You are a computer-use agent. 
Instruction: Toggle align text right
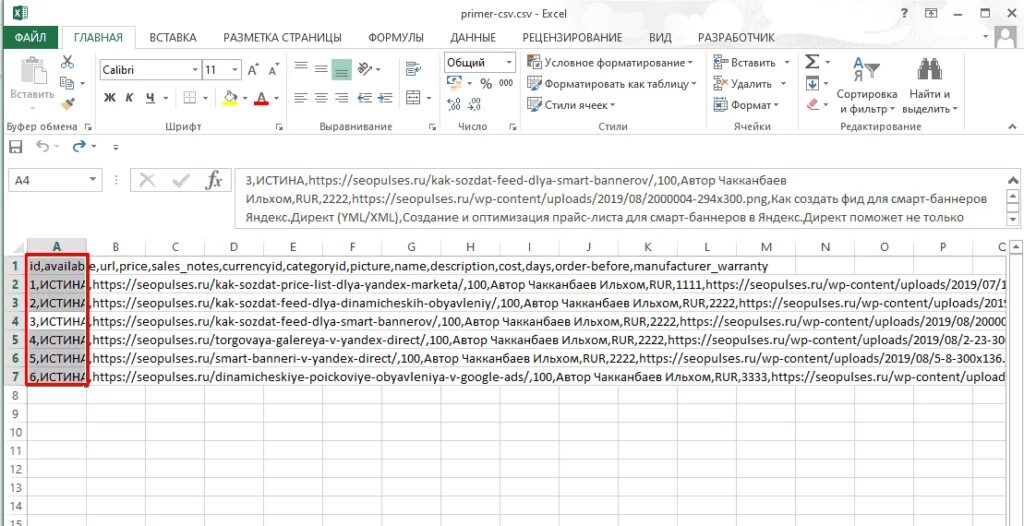tap(341, 98)
